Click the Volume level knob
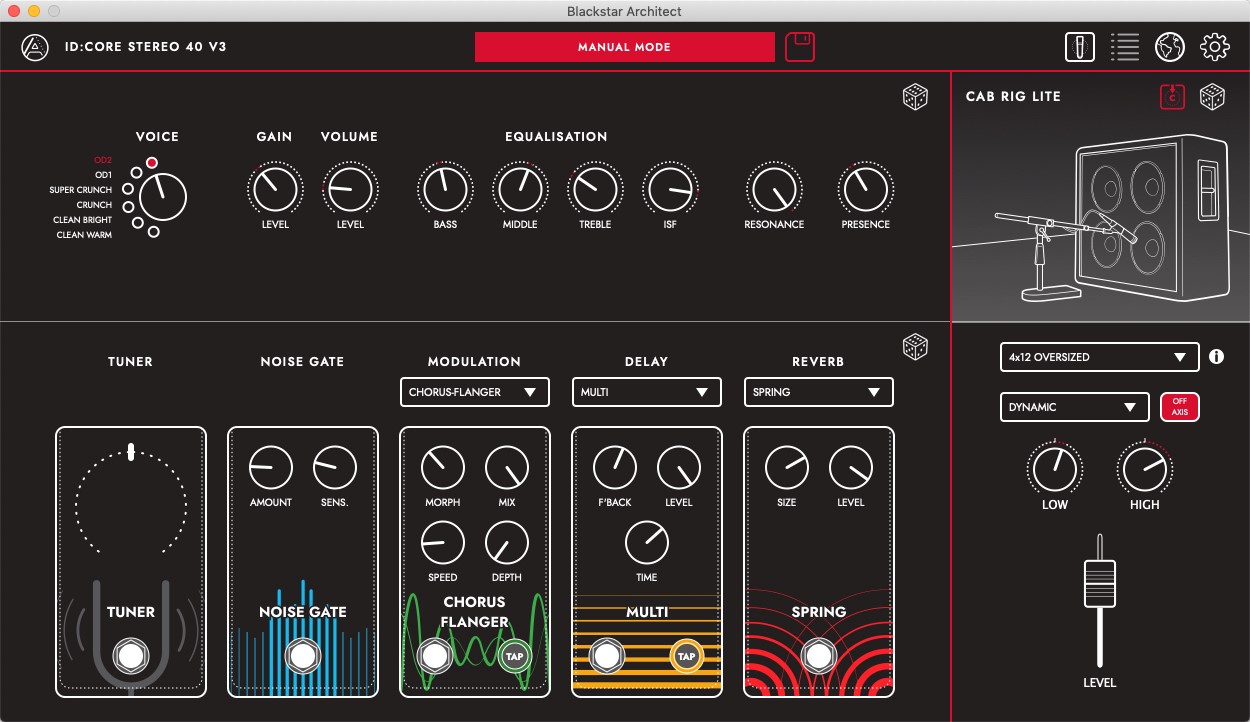The width and height of the screenshot is (1250, 722). click(x=350, y=188)
